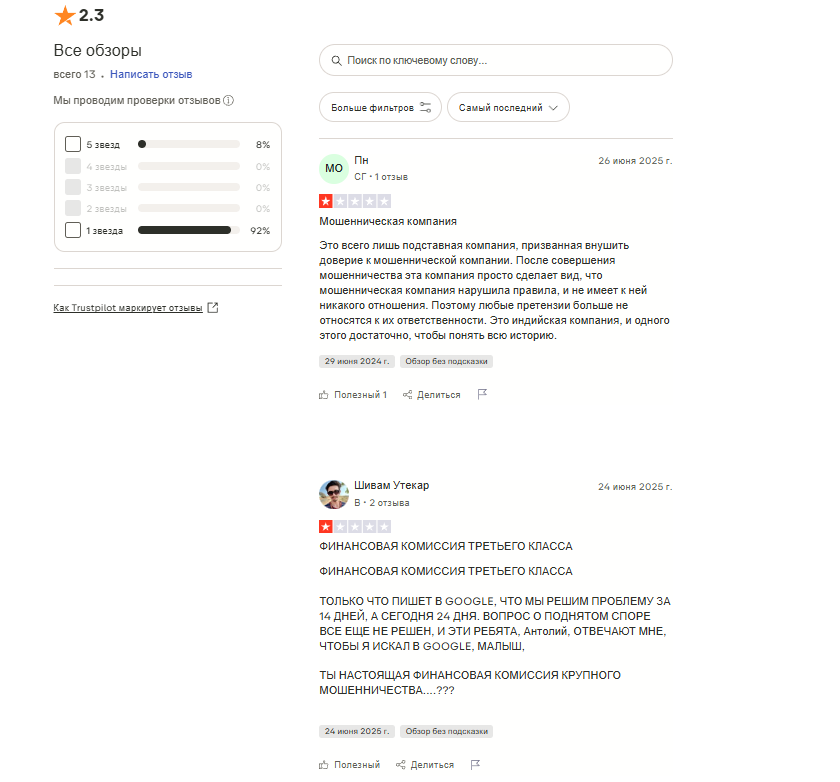Click the Обзор без подсказки tag on Пн's review

pyautogui.click(x=446, y=361)
